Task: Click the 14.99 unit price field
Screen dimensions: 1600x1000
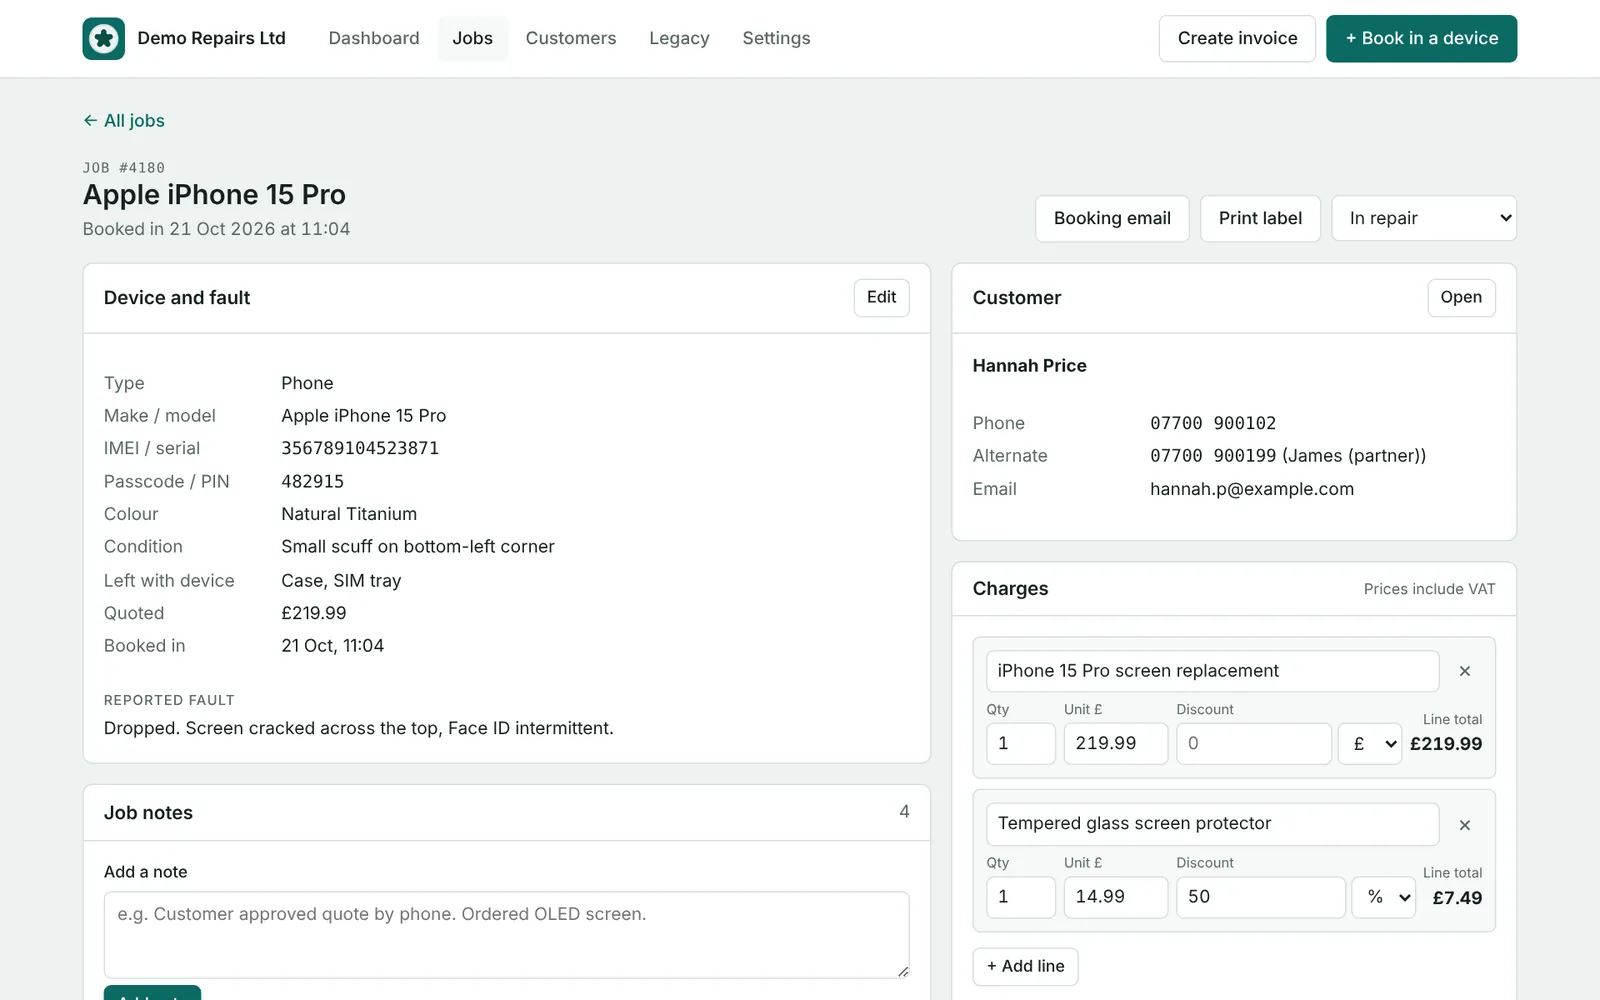Action: point(1115,897)
